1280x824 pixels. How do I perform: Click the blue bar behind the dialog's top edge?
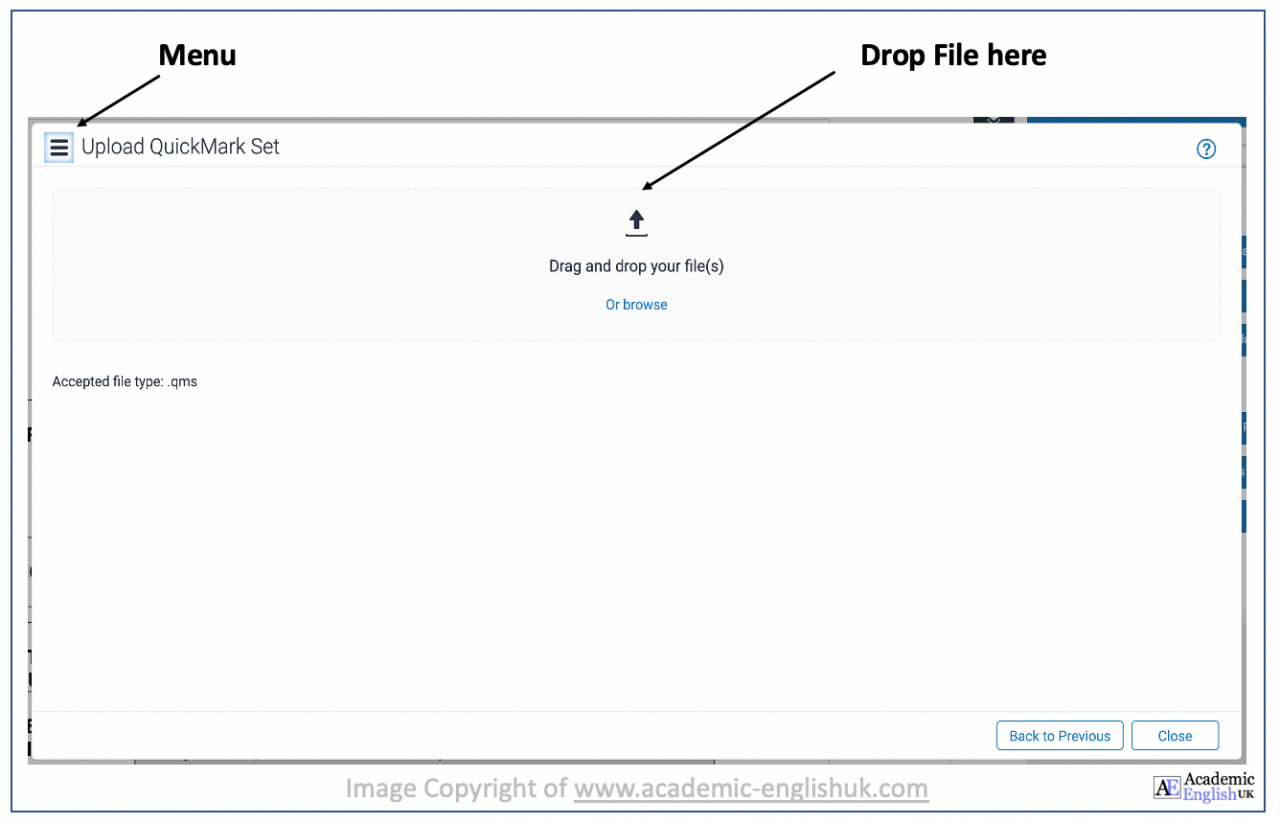pyautogui.click(x=1130, y=120)
